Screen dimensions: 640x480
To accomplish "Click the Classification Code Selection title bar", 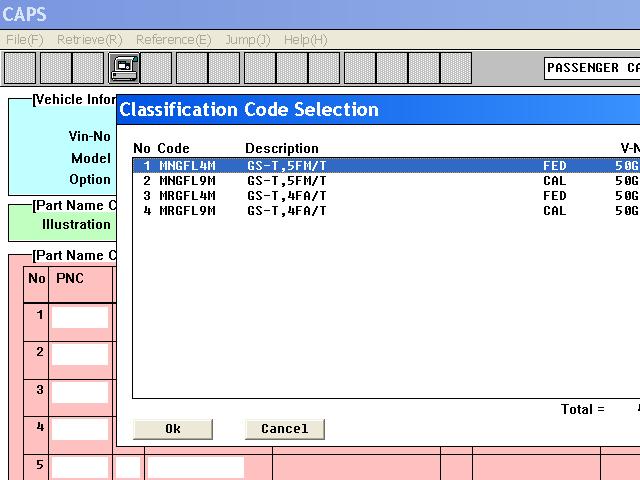I will (378, 110).
